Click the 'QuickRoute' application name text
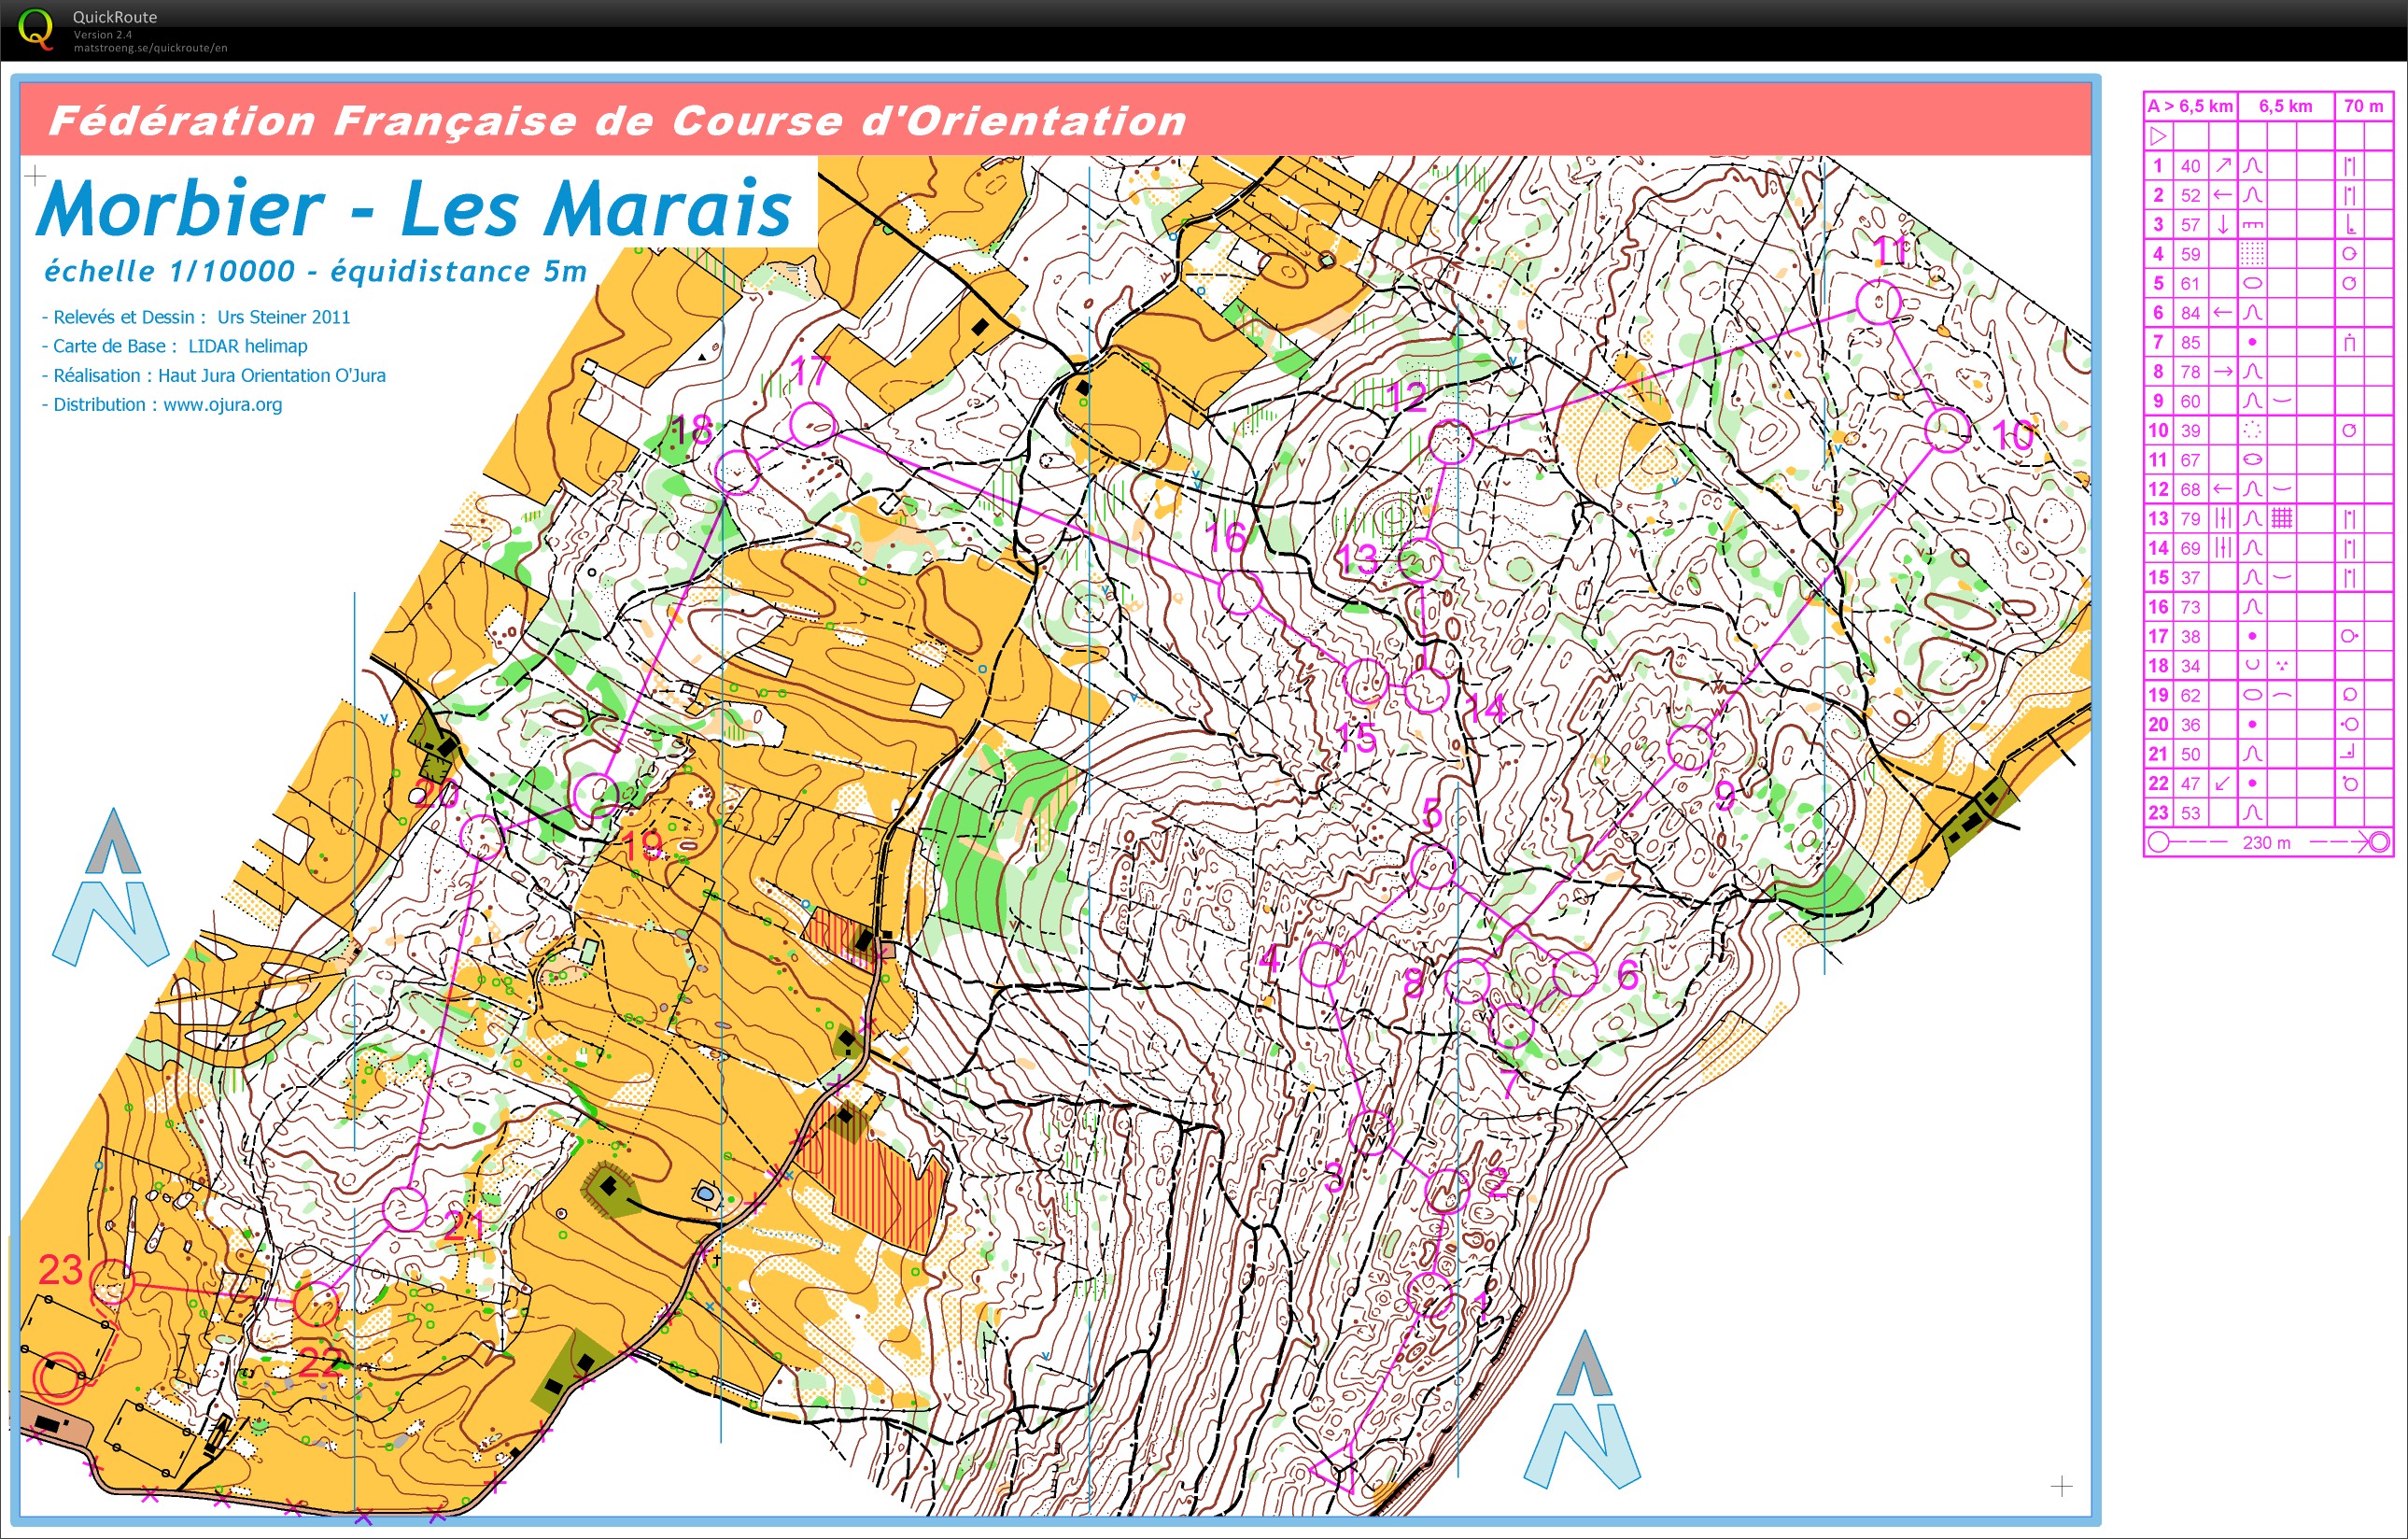 [114, 17]
